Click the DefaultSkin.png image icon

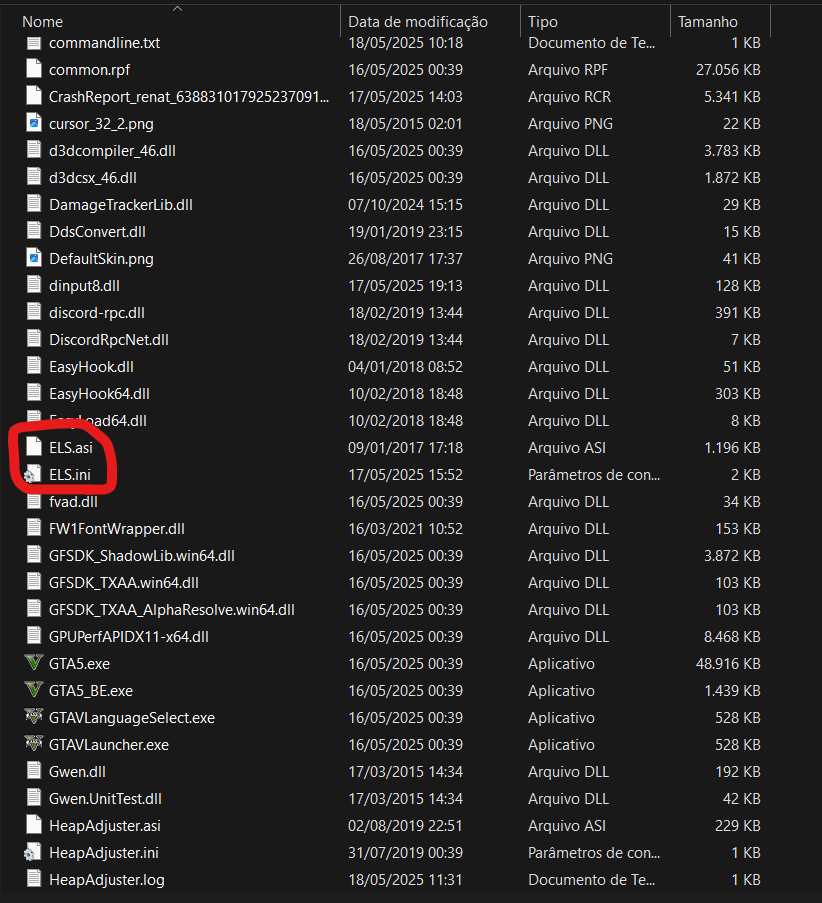tap(34, 259)
